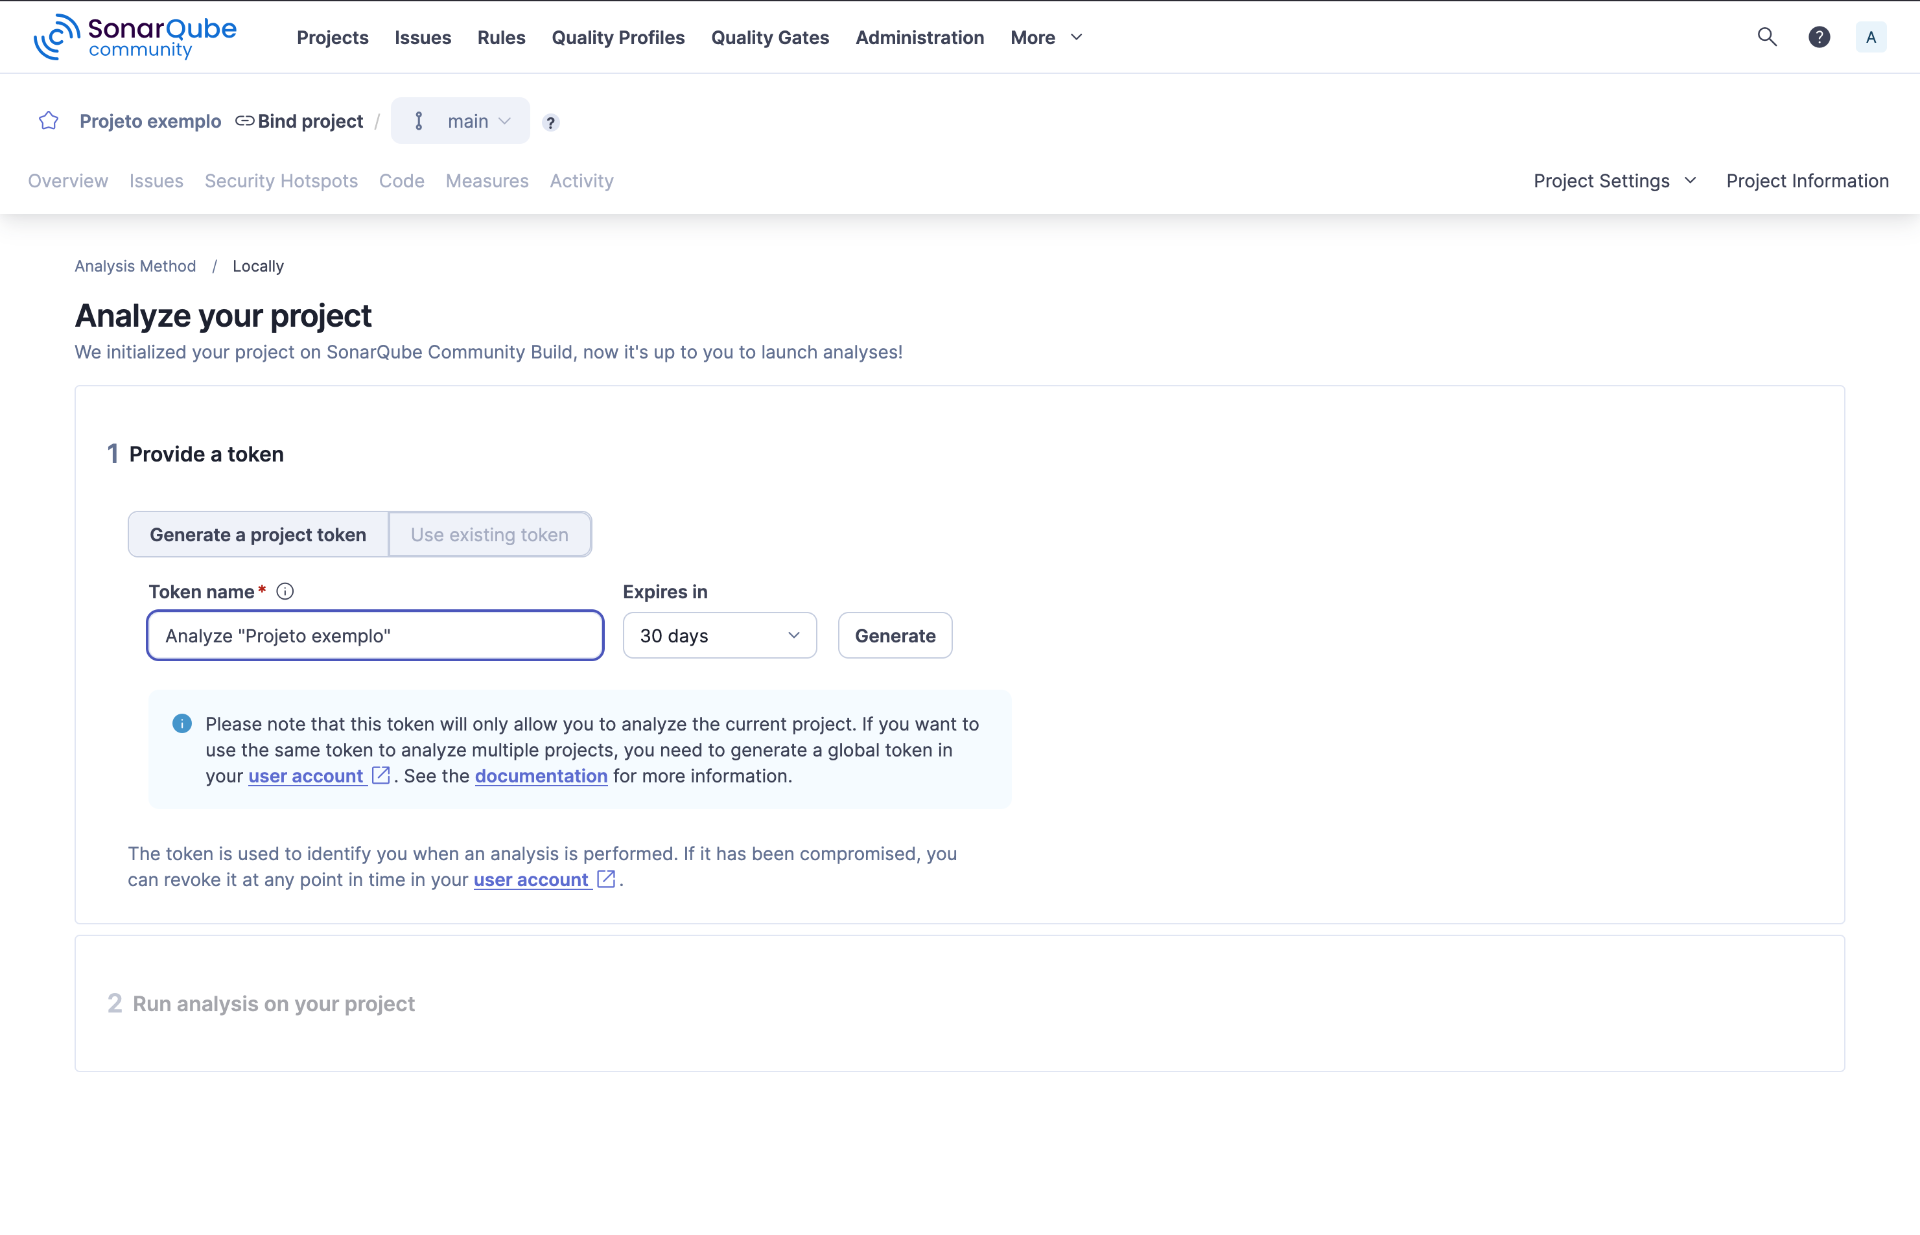Open the search magnifier icon
1920x1235 pixels.
1767,37
